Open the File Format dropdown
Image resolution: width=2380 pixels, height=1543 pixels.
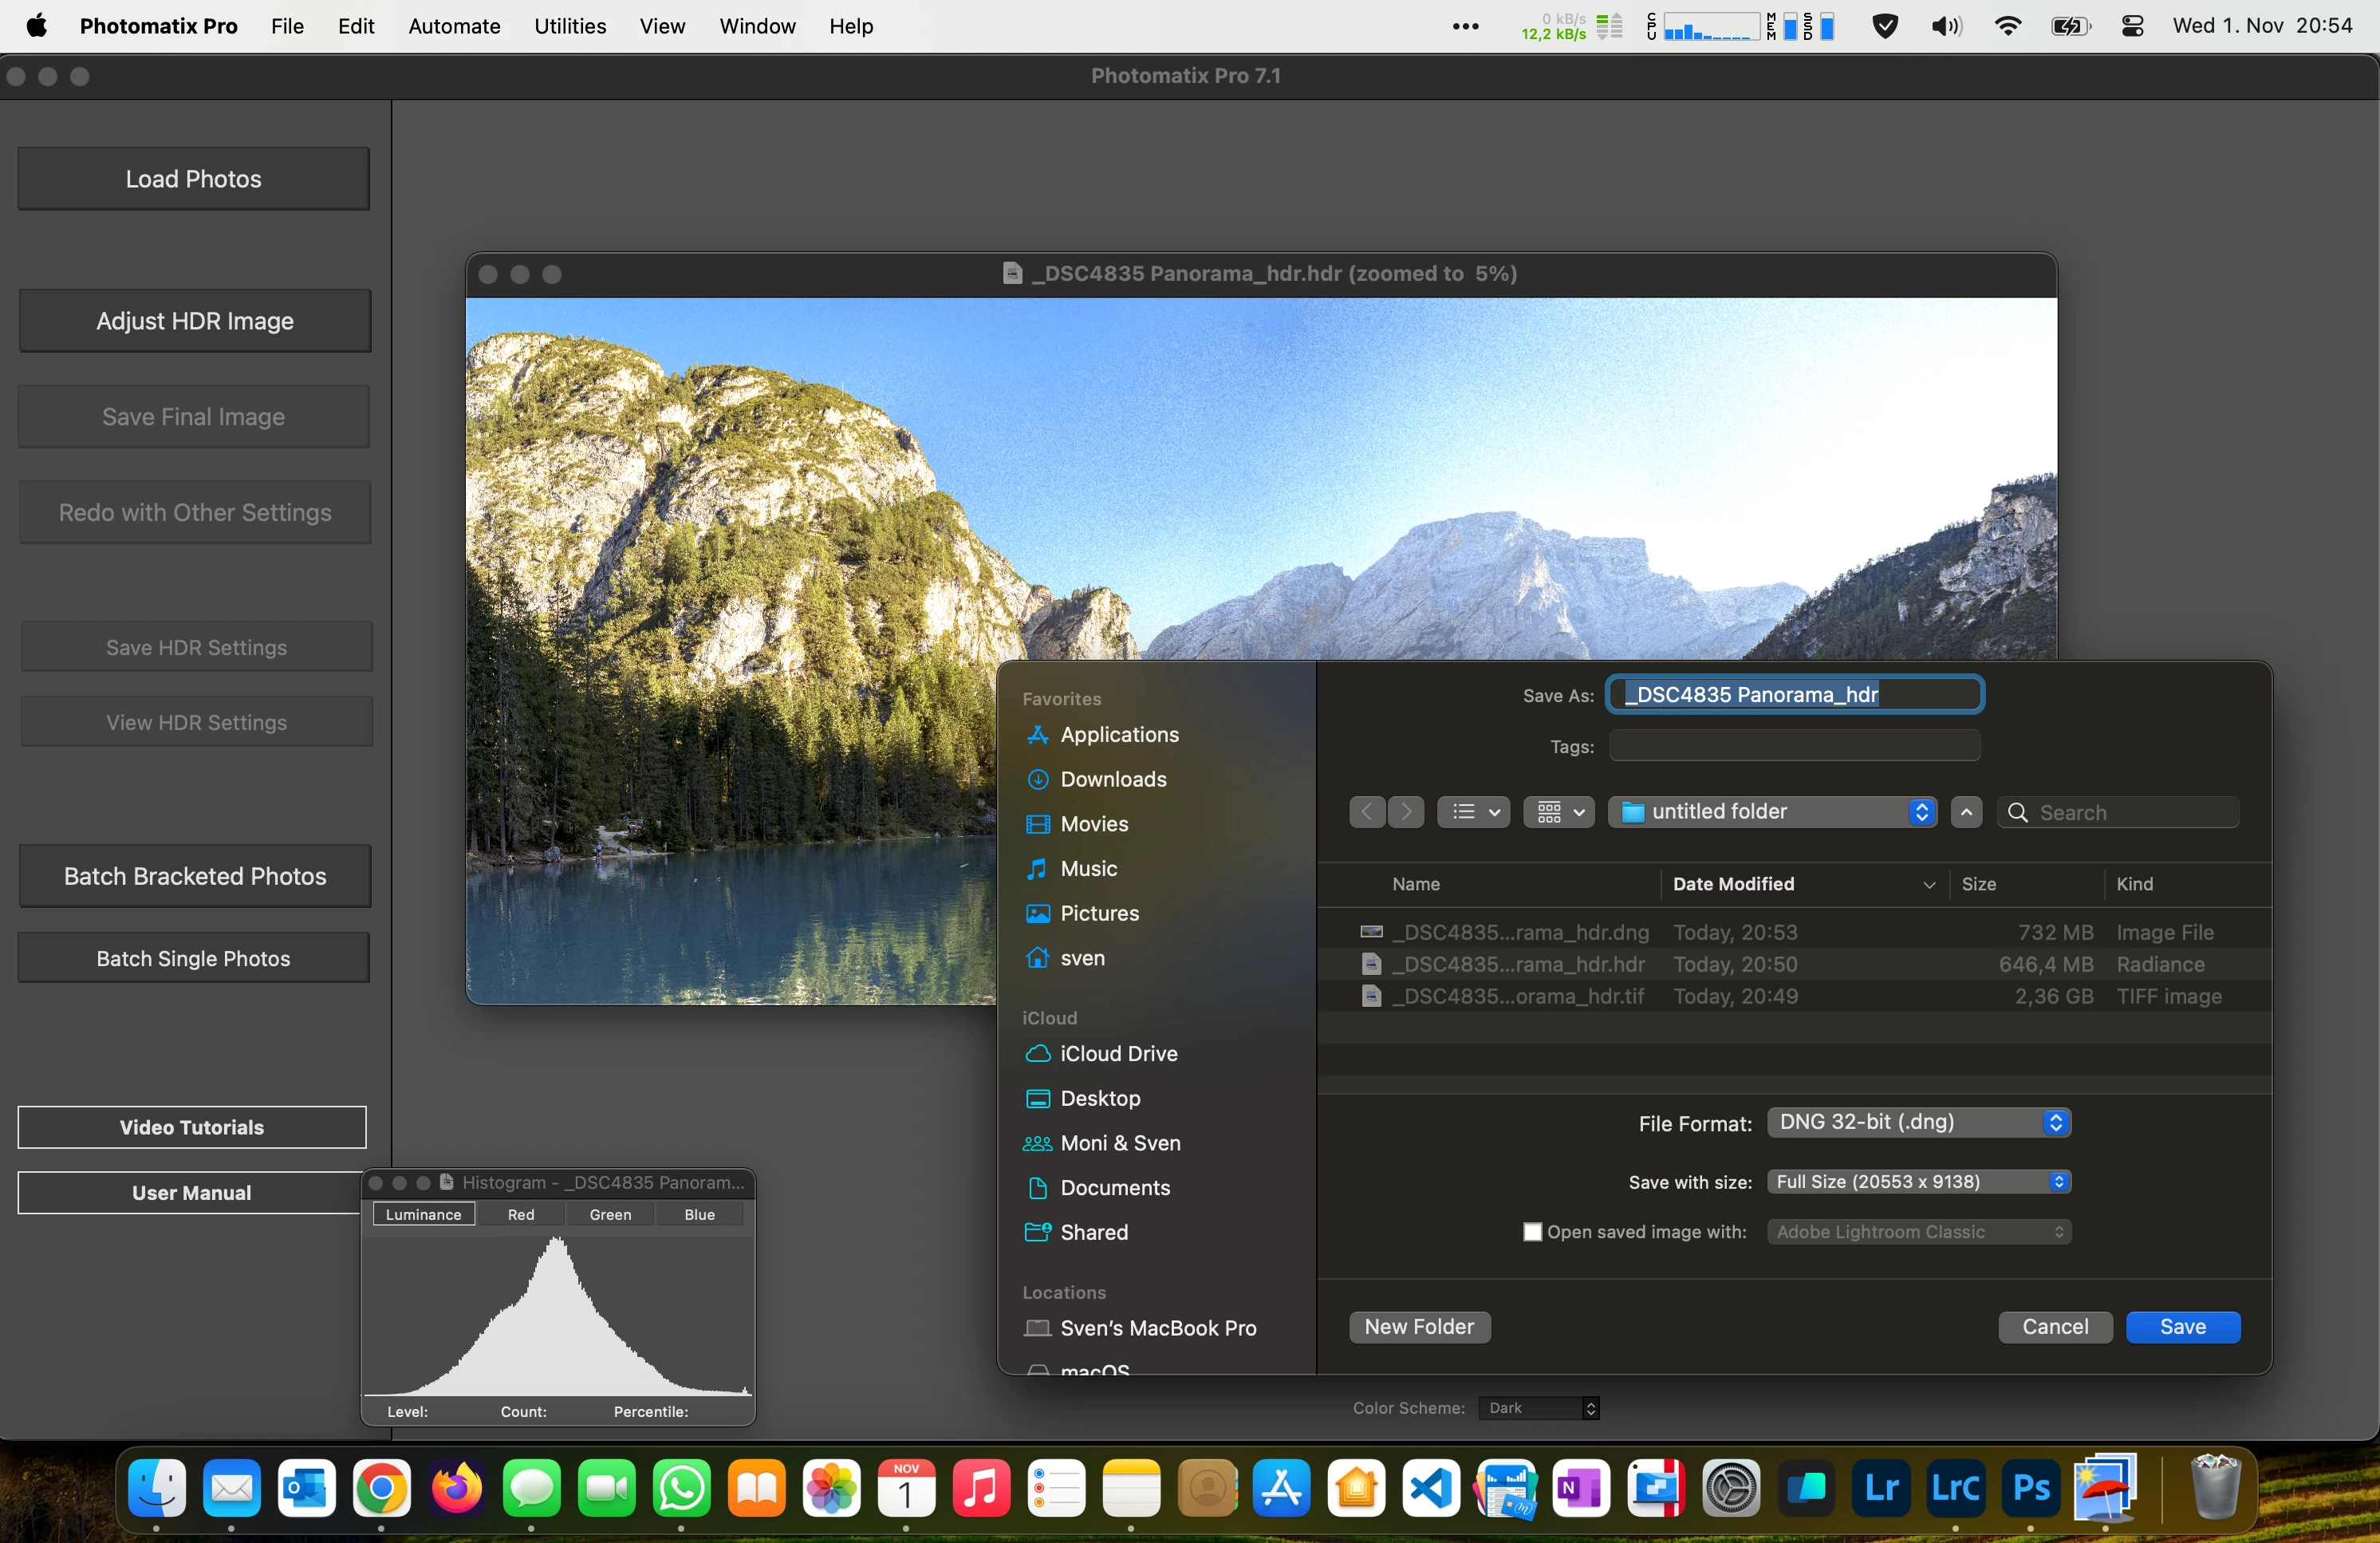[1918, 1122]
